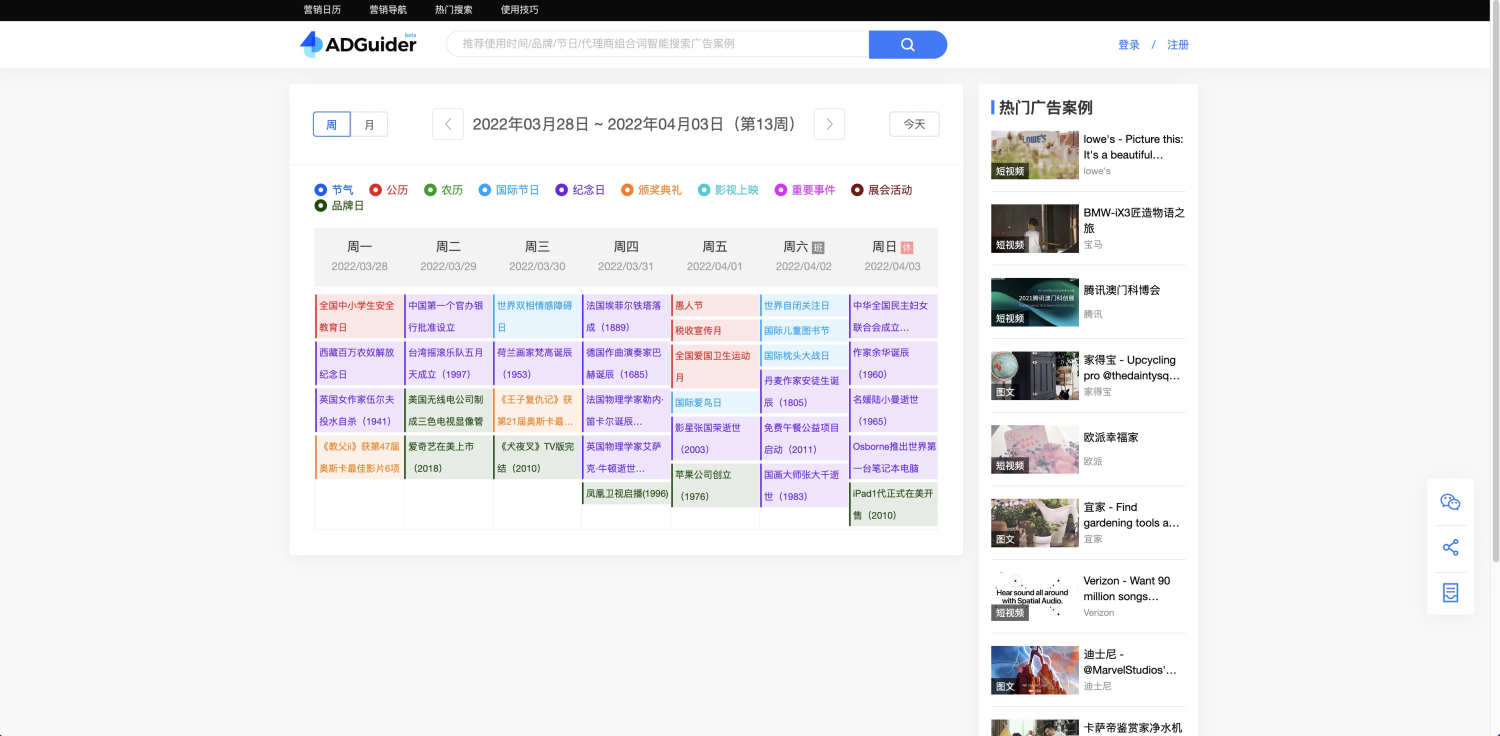This screenshot has height=736, width=1500.
Task: Open the 国际儿童图书节 event
Action: coord(804,330)
